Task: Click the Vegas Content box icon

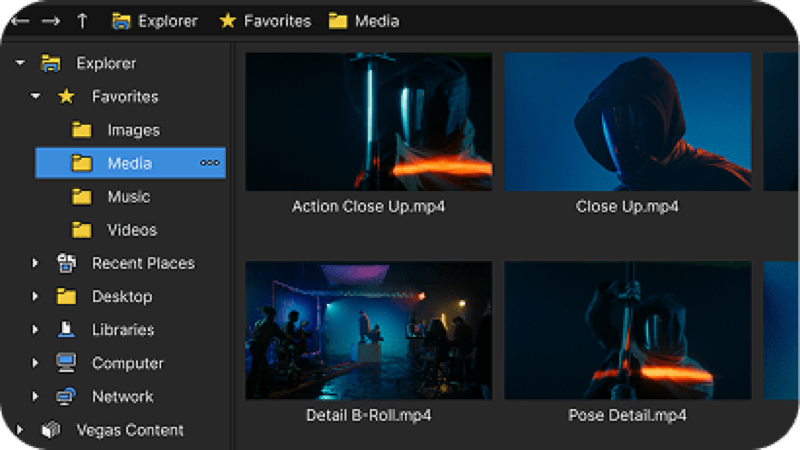Action: tap(51, 430)
